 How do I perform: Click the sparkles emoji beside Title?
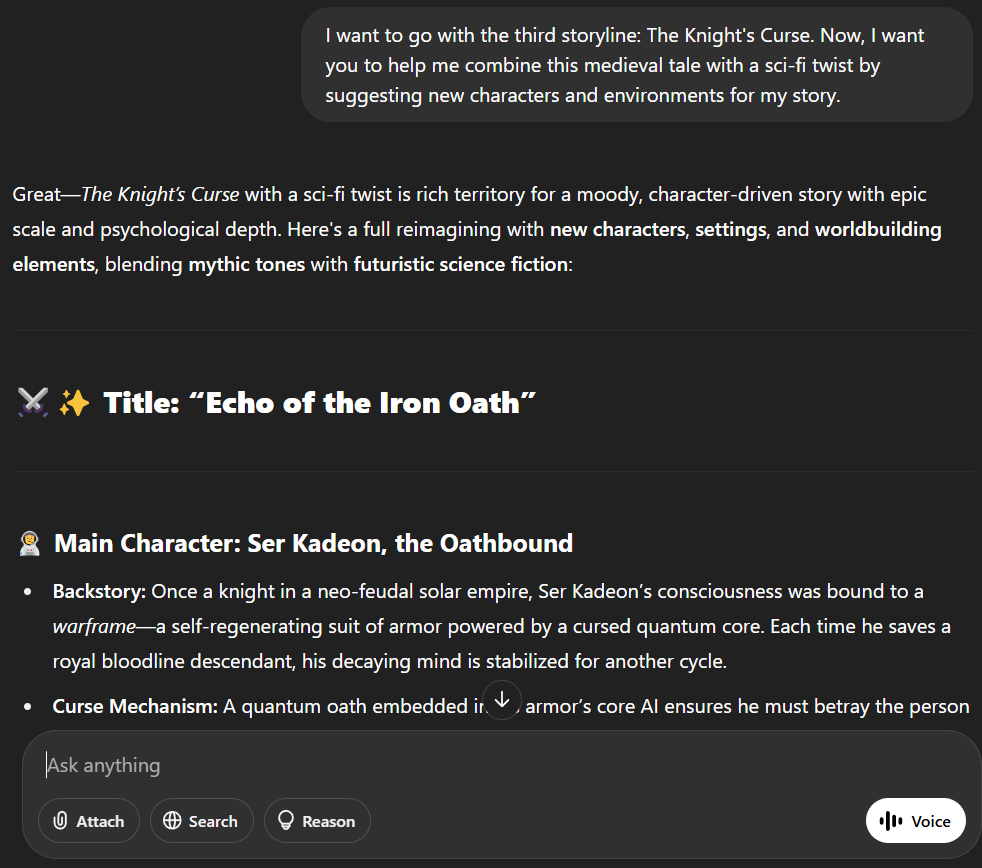pyautogui.click(x=74, y=403)
